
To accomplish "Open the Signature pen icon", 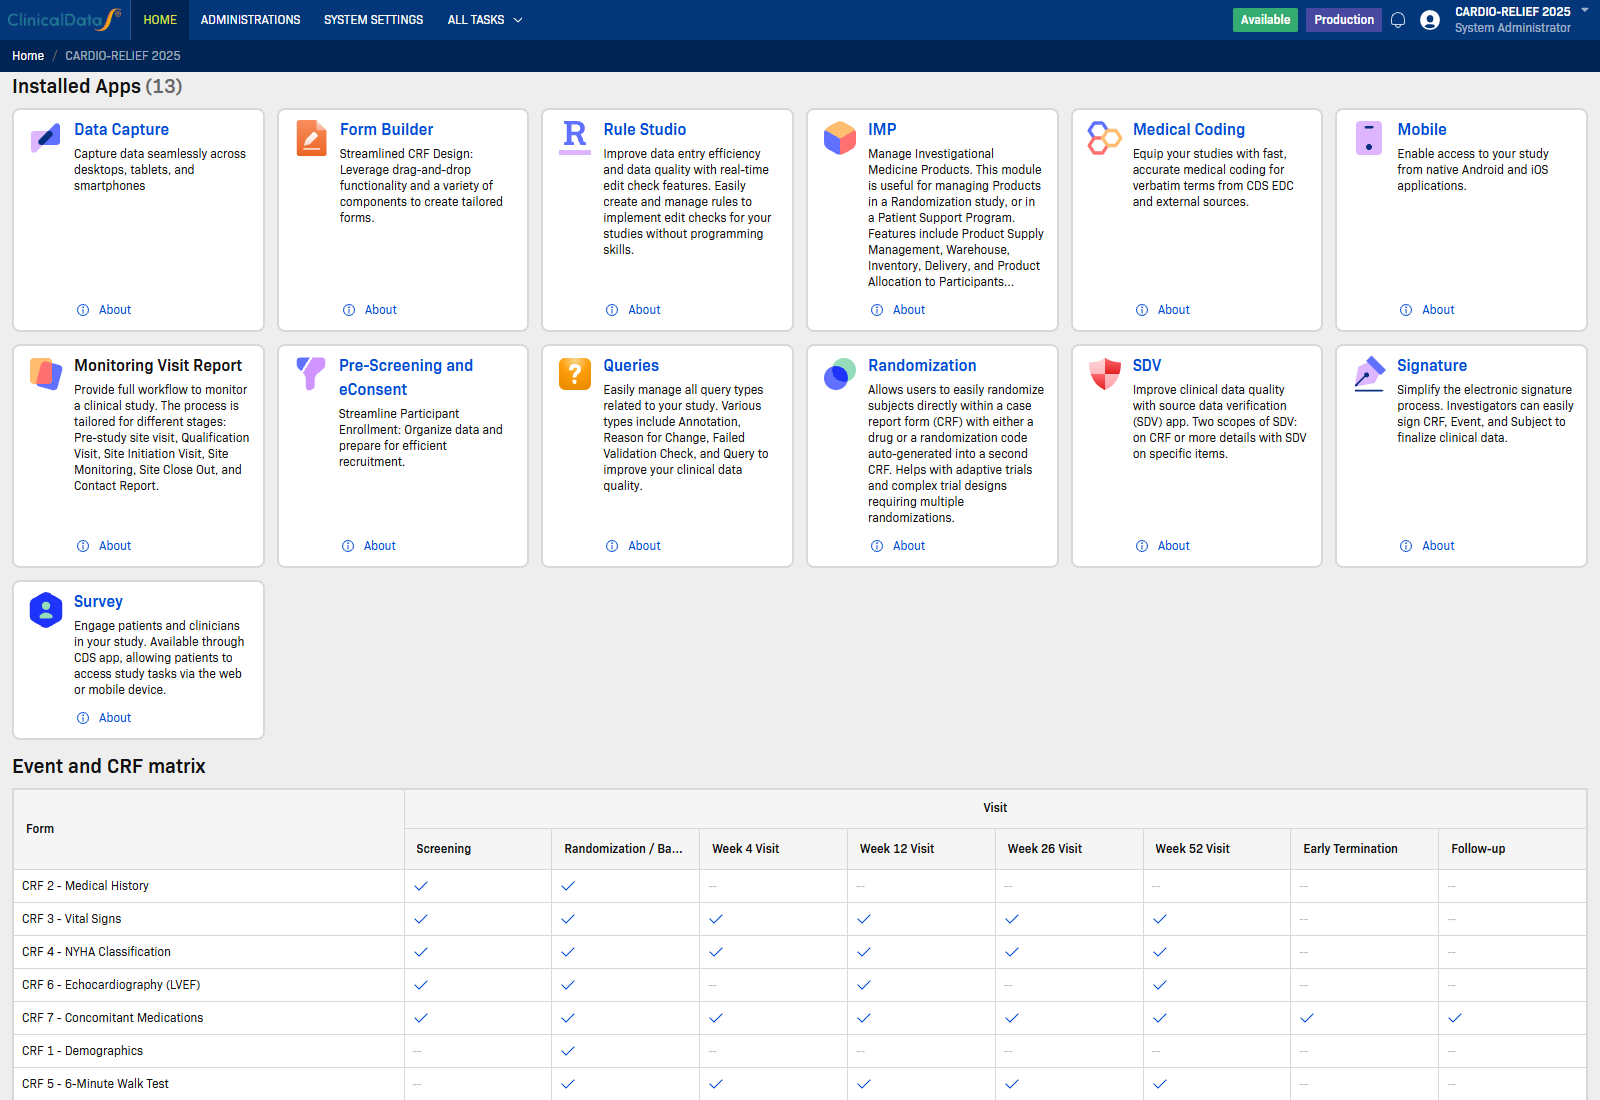I will coord(1369,374).
